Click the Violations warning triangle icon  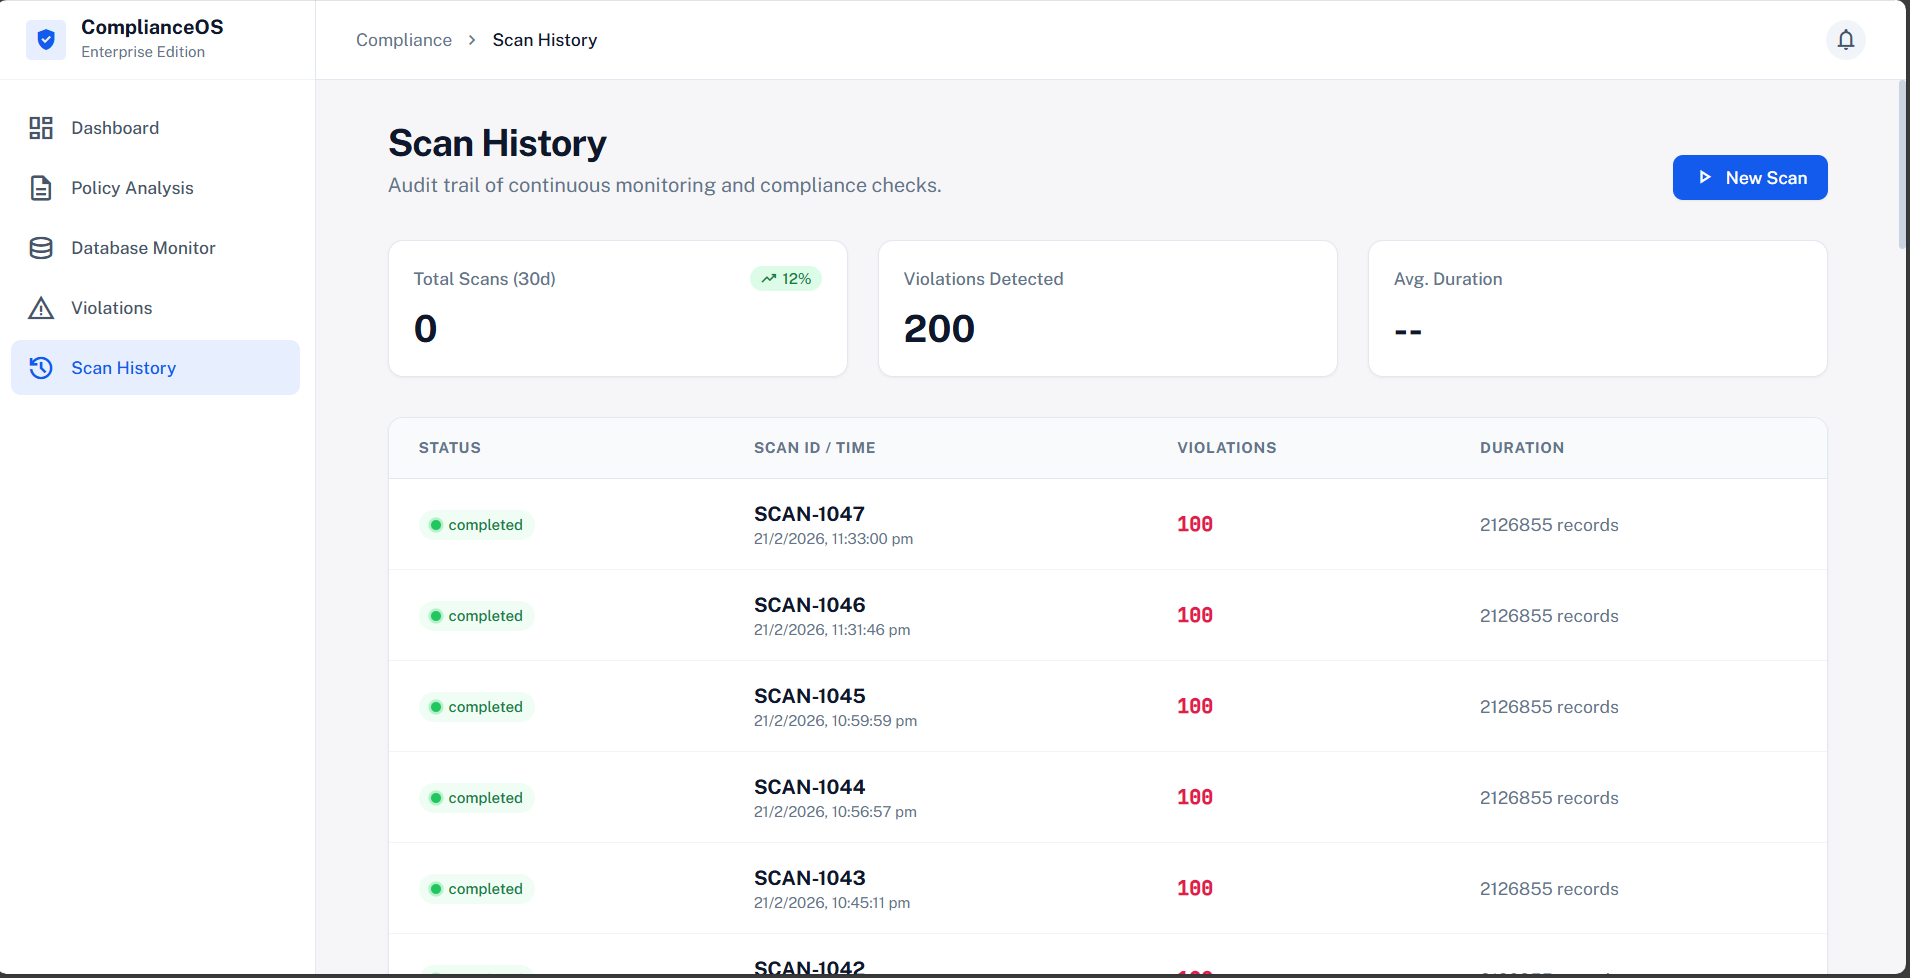click(x=41, y=308)
